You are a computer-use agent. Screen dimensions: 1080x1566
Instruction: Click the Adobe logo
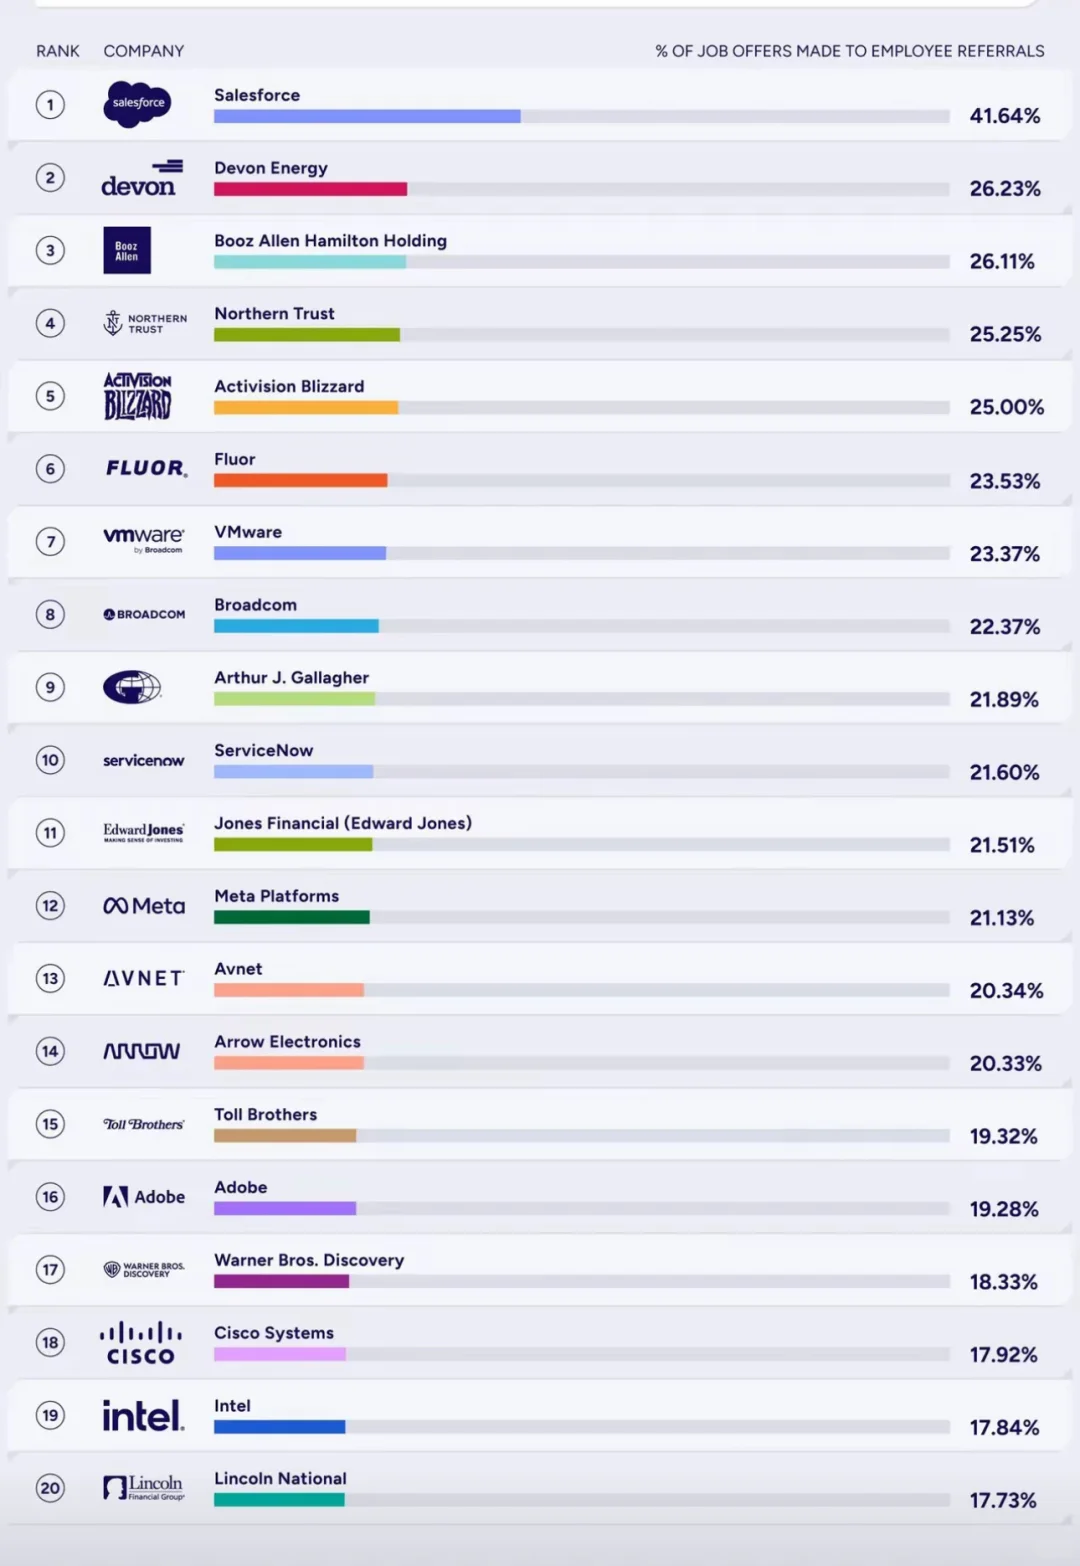click(144, 1197)
